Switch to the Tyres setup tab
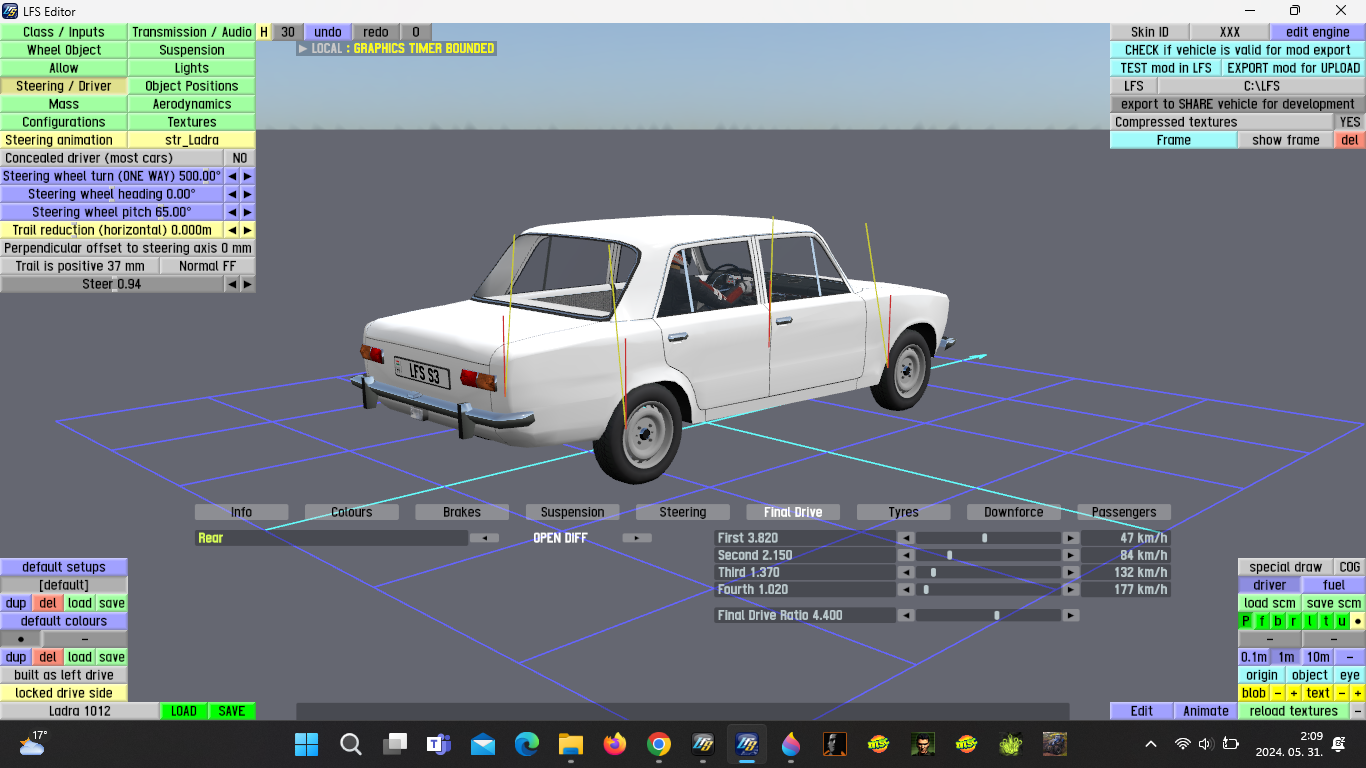 (903, 512)
